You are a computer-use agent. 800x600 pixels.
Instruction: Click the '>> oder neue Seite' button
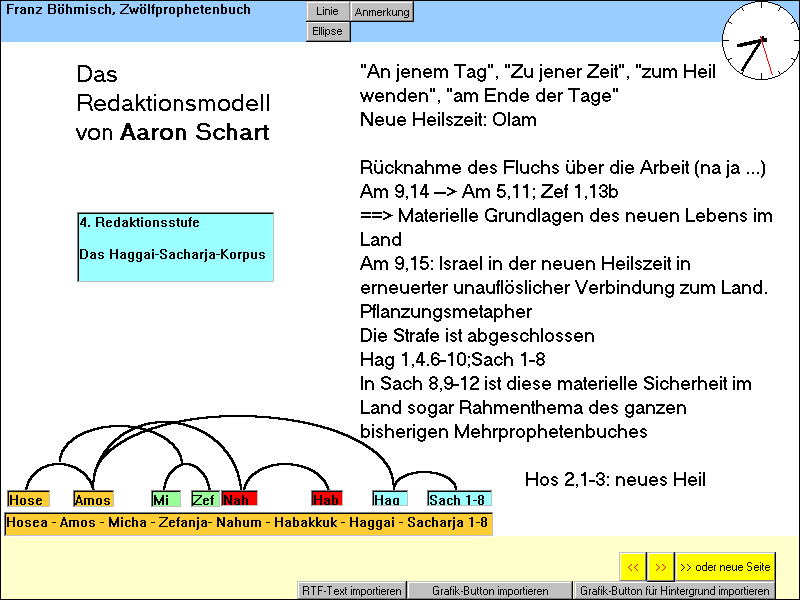(725, 566)
